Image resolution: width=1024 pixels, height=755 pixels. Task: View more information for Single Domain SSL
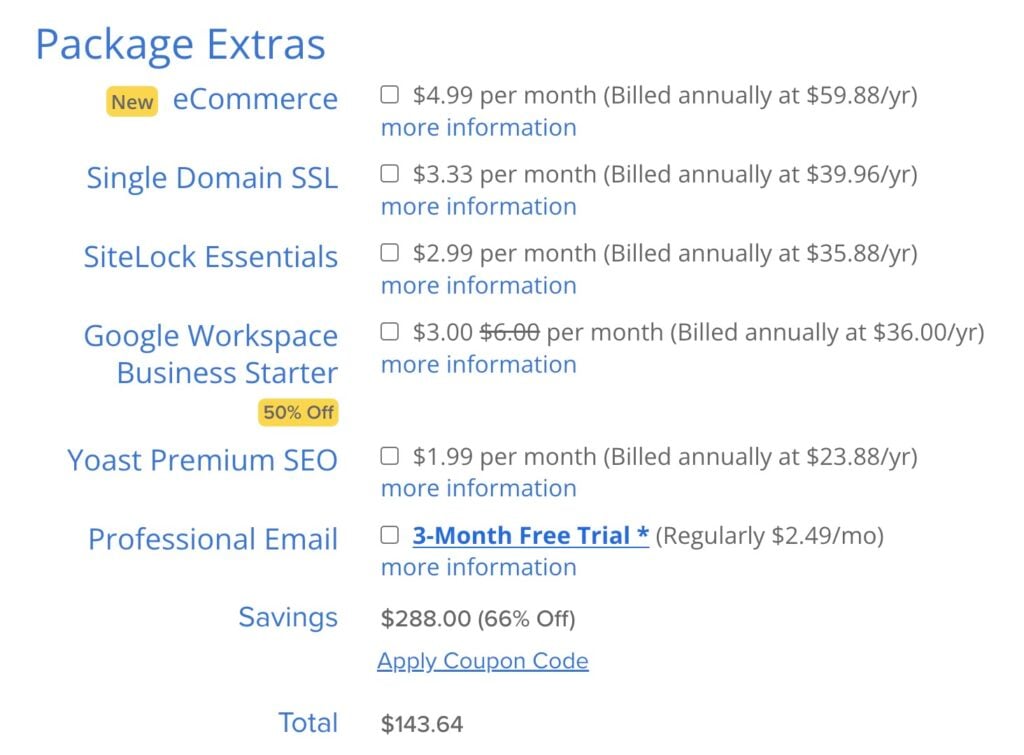[477, 206]
